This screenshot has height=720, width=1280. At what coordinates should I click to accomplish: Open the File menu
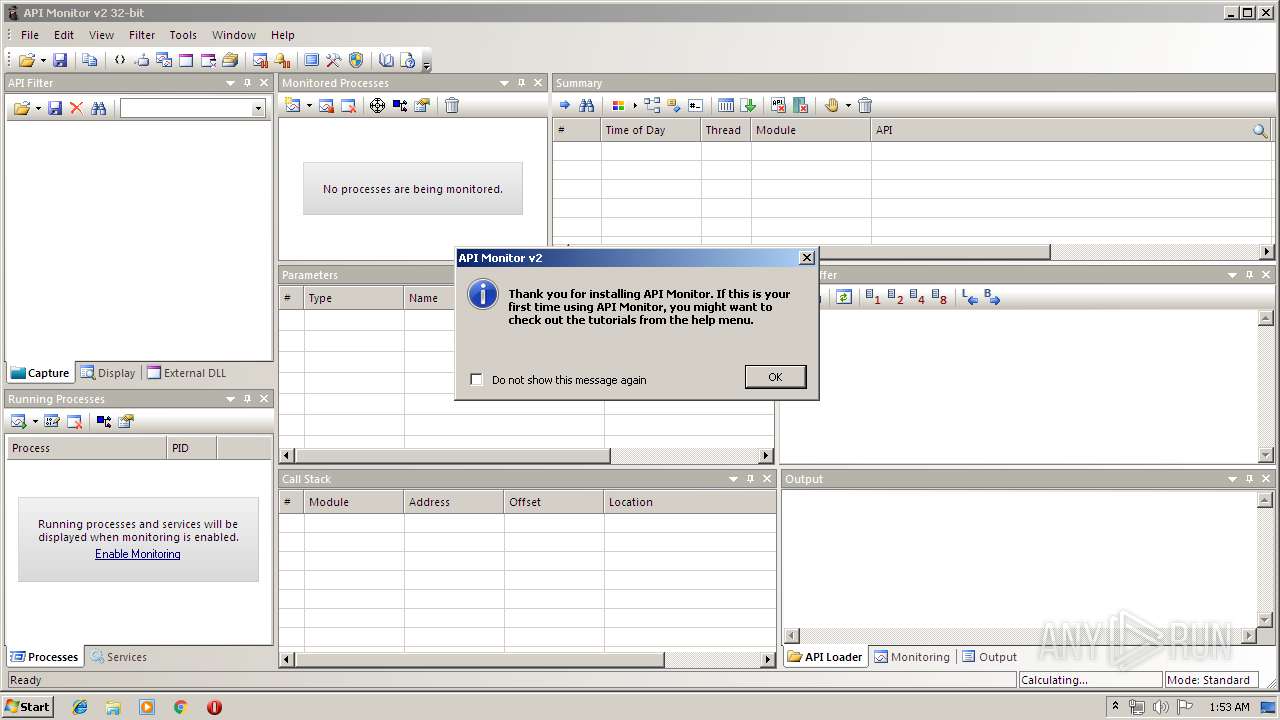[x=30, y=35]
